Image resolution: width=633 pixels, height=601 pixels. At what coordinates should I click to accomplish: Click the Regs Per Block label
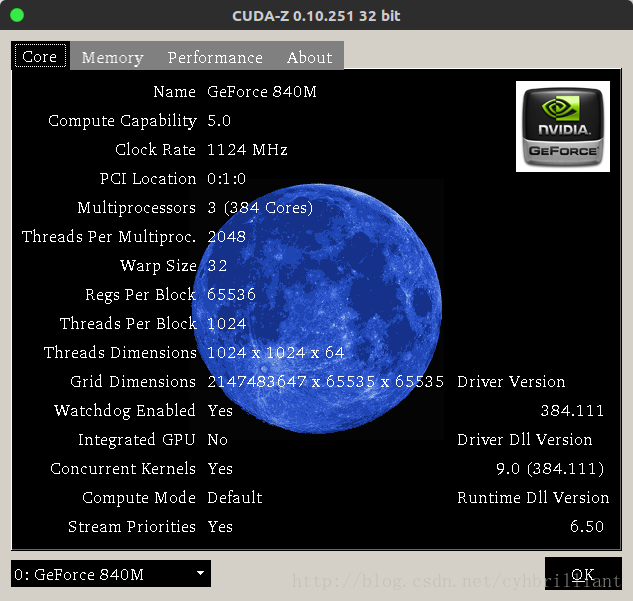pyautogui.click(x=140, y=295)
